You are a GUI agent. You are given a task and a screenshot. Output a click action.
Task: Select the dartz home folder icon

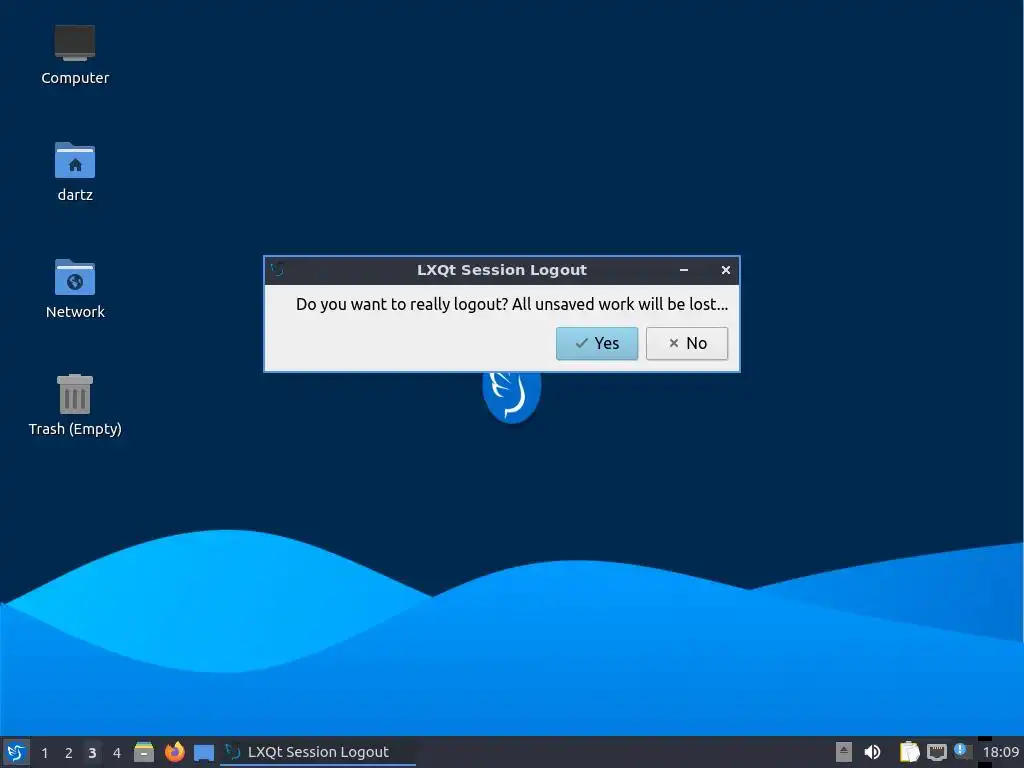[74, 172]
